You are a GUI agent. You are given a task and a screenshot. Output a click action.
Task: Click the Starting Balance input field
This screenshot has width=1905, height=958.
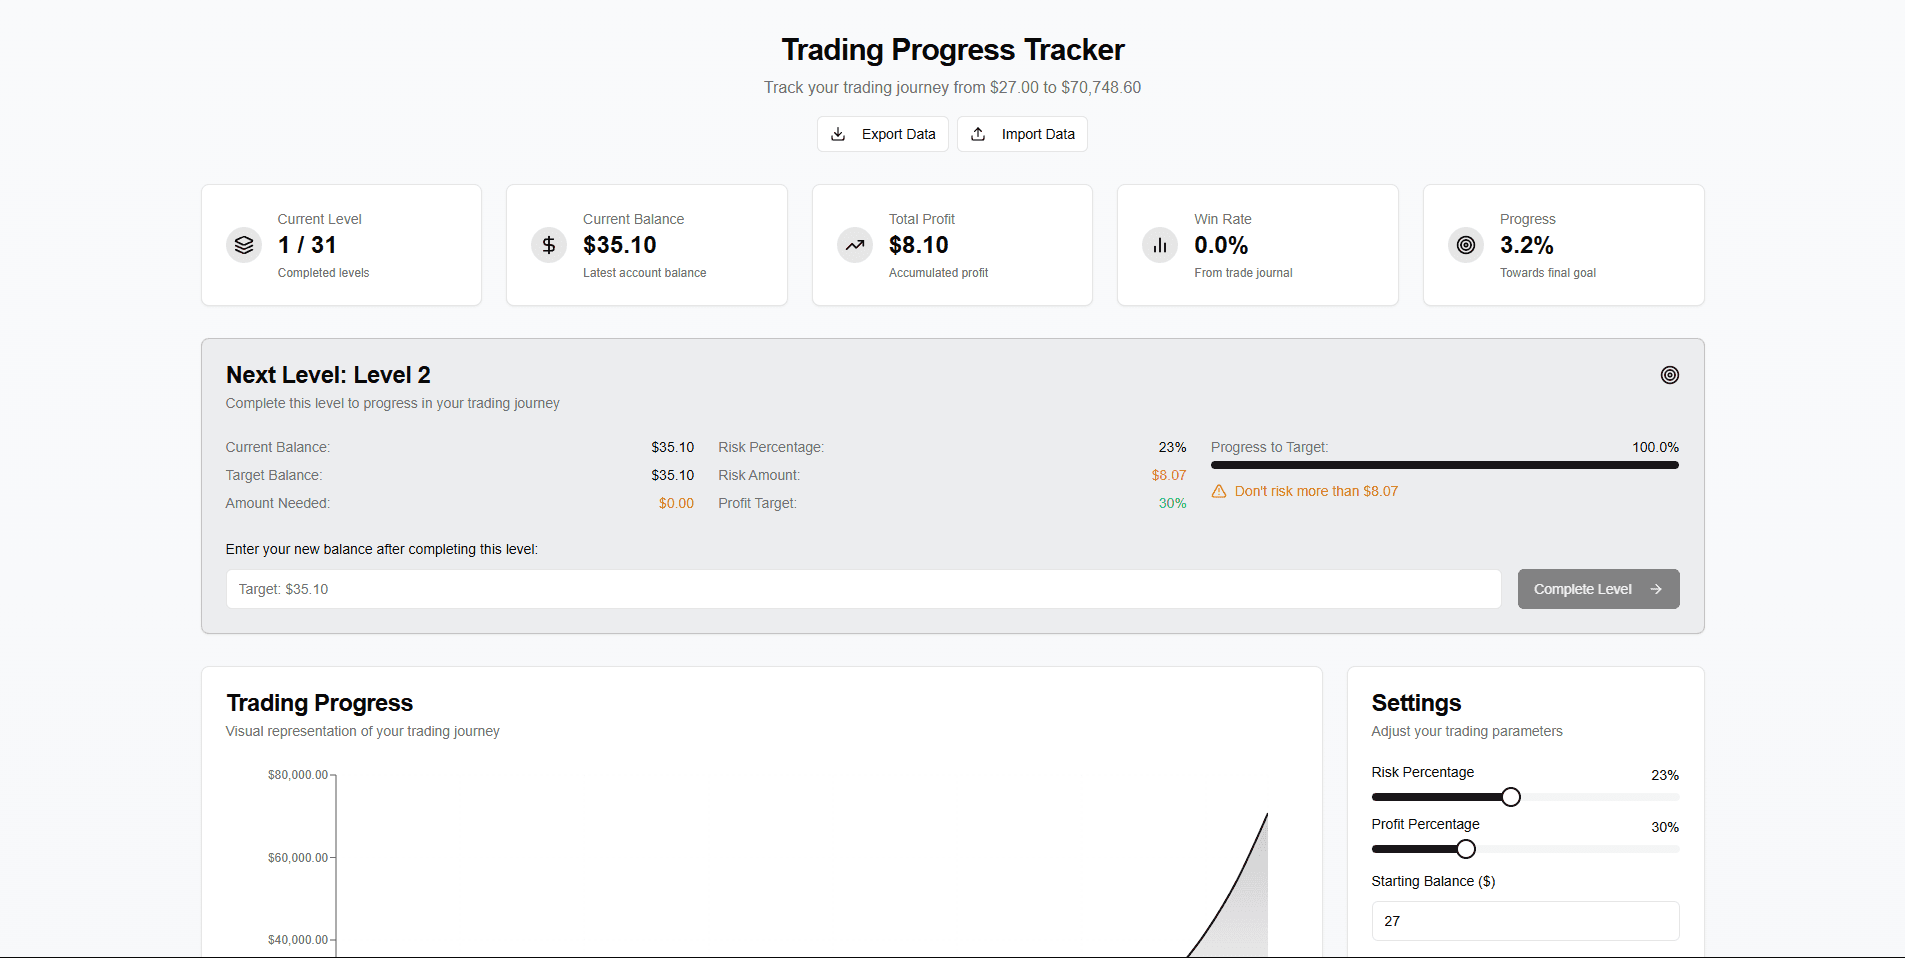pyautogui.click(x=1524, y=921)
